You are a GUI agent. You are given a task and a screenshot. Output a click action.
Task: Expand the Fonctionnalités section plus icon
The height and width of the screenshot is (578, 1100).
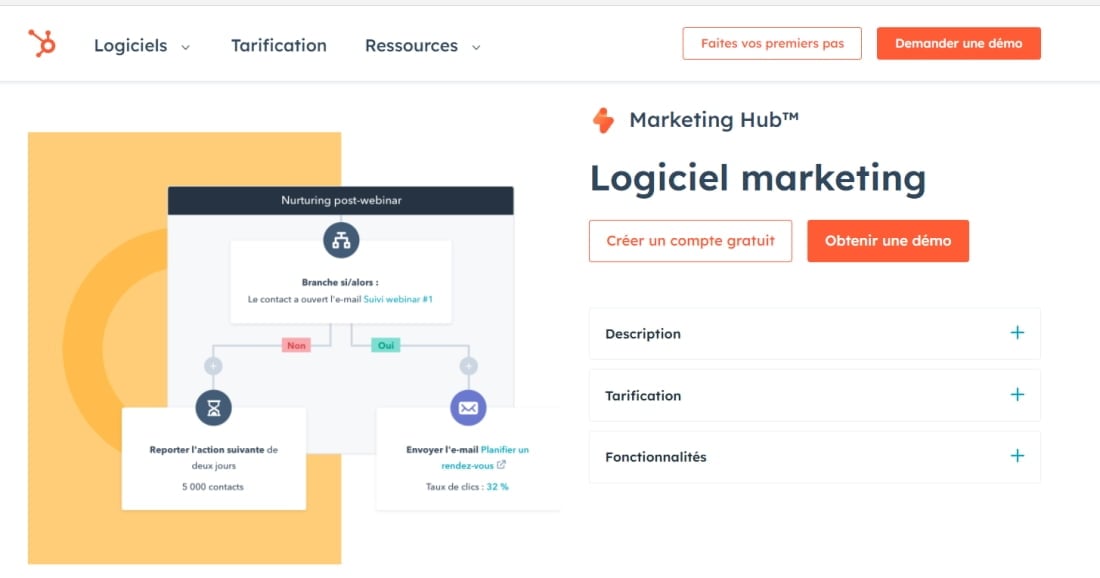1017,456
